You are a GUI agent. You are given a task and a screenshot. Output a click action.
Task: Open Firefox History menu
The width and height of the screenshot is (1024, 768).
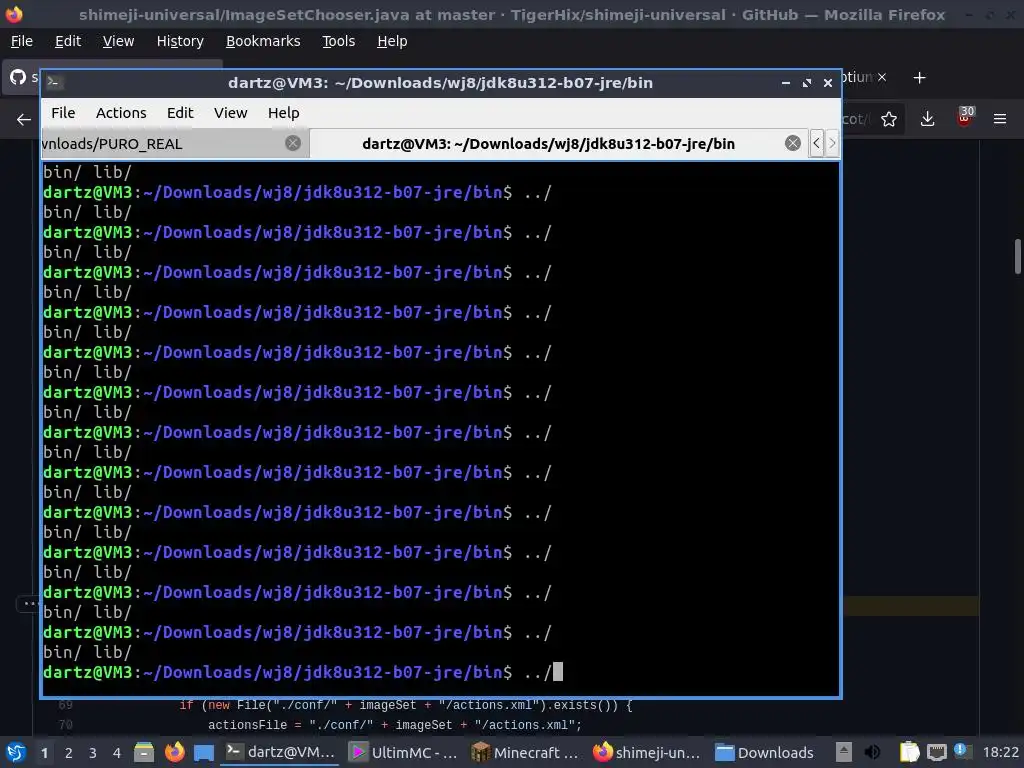coord(180,41)
